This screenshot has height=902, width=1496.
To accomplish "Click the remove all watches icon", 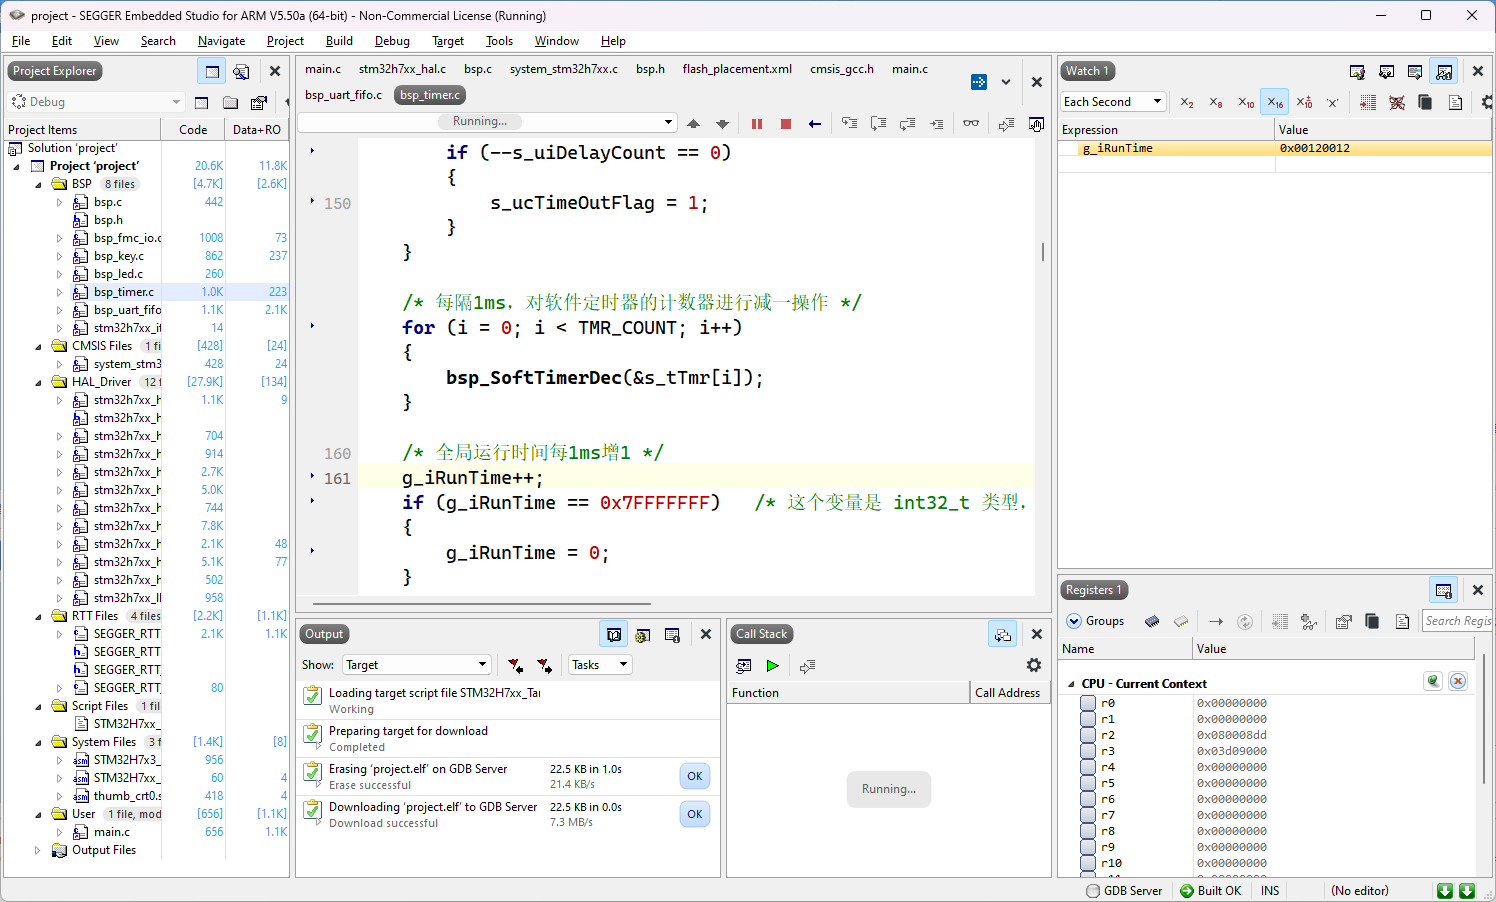I will pyautogui.click(x=1397, y=102).
